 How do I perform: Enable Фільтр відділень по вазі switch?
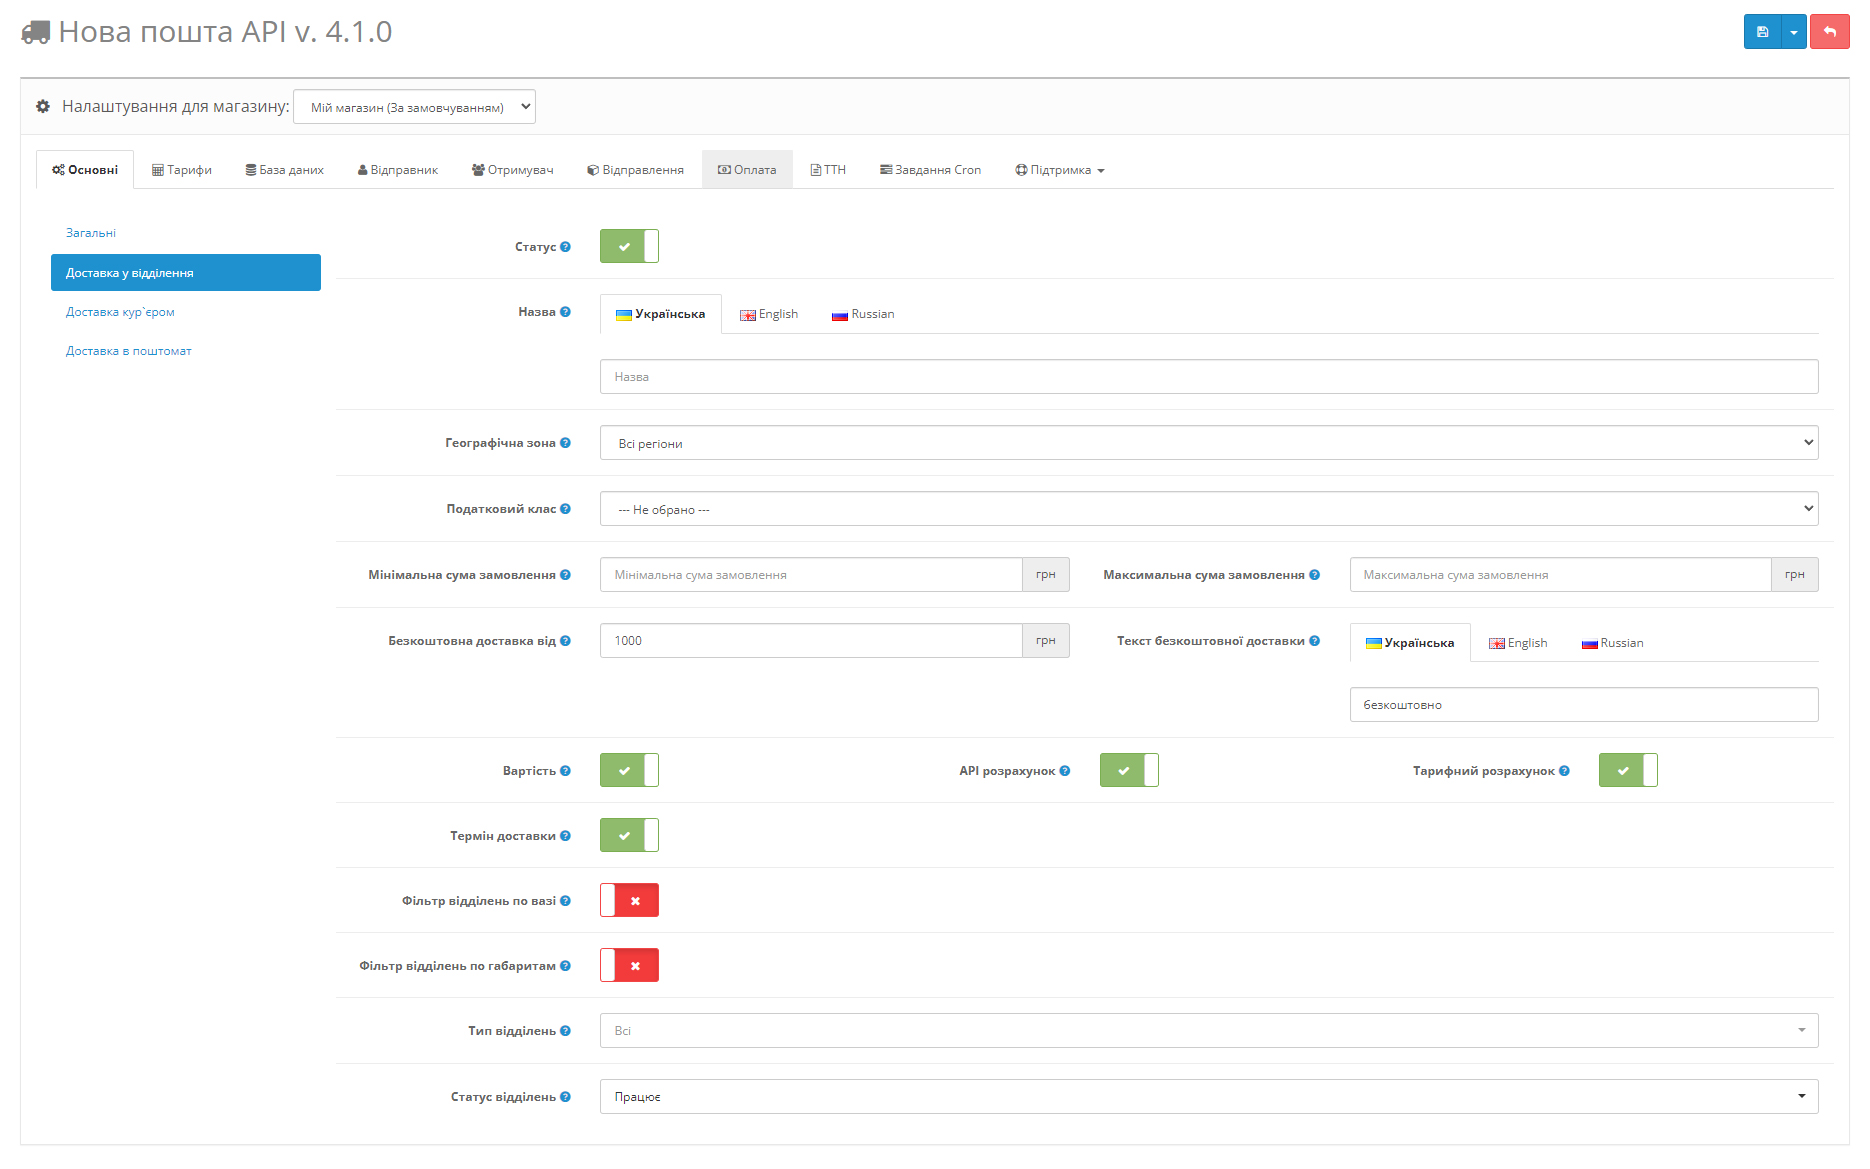pos(629,900)
